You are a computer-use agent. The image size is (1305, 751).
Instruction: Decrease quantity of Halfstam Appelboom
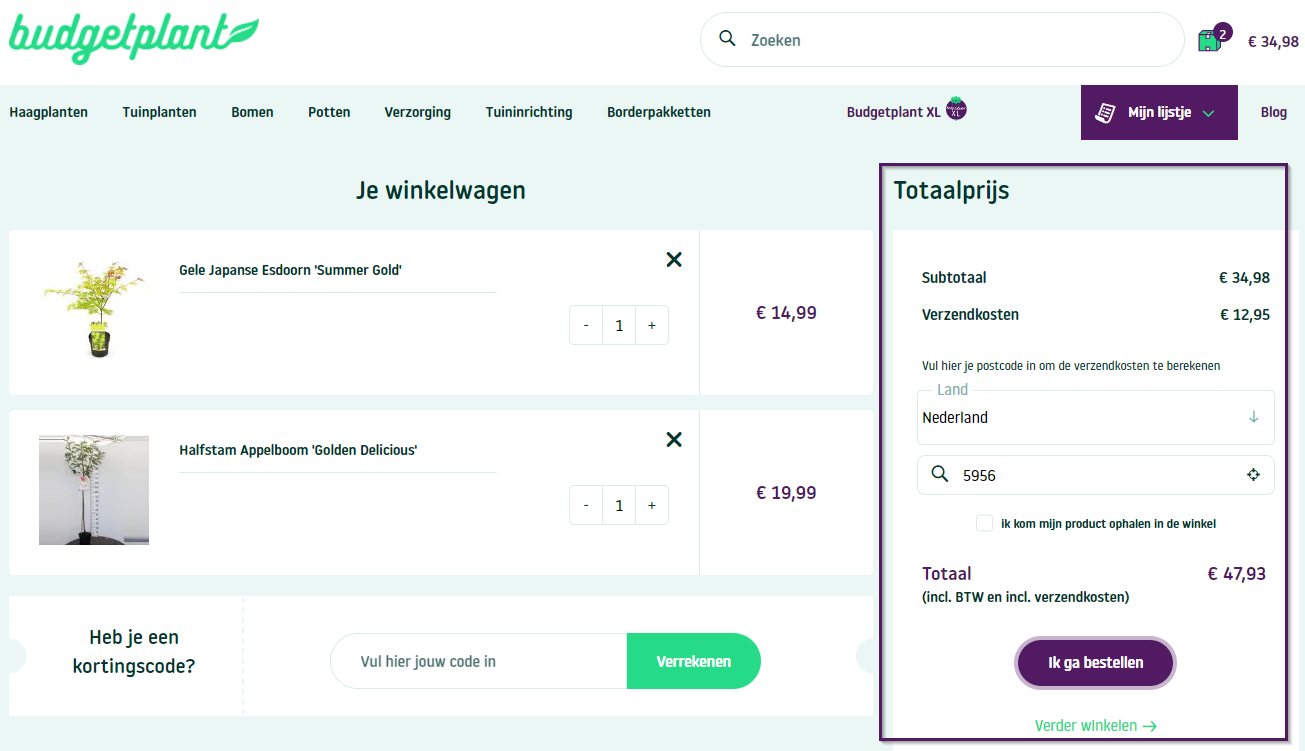click(x=586, y=506)
